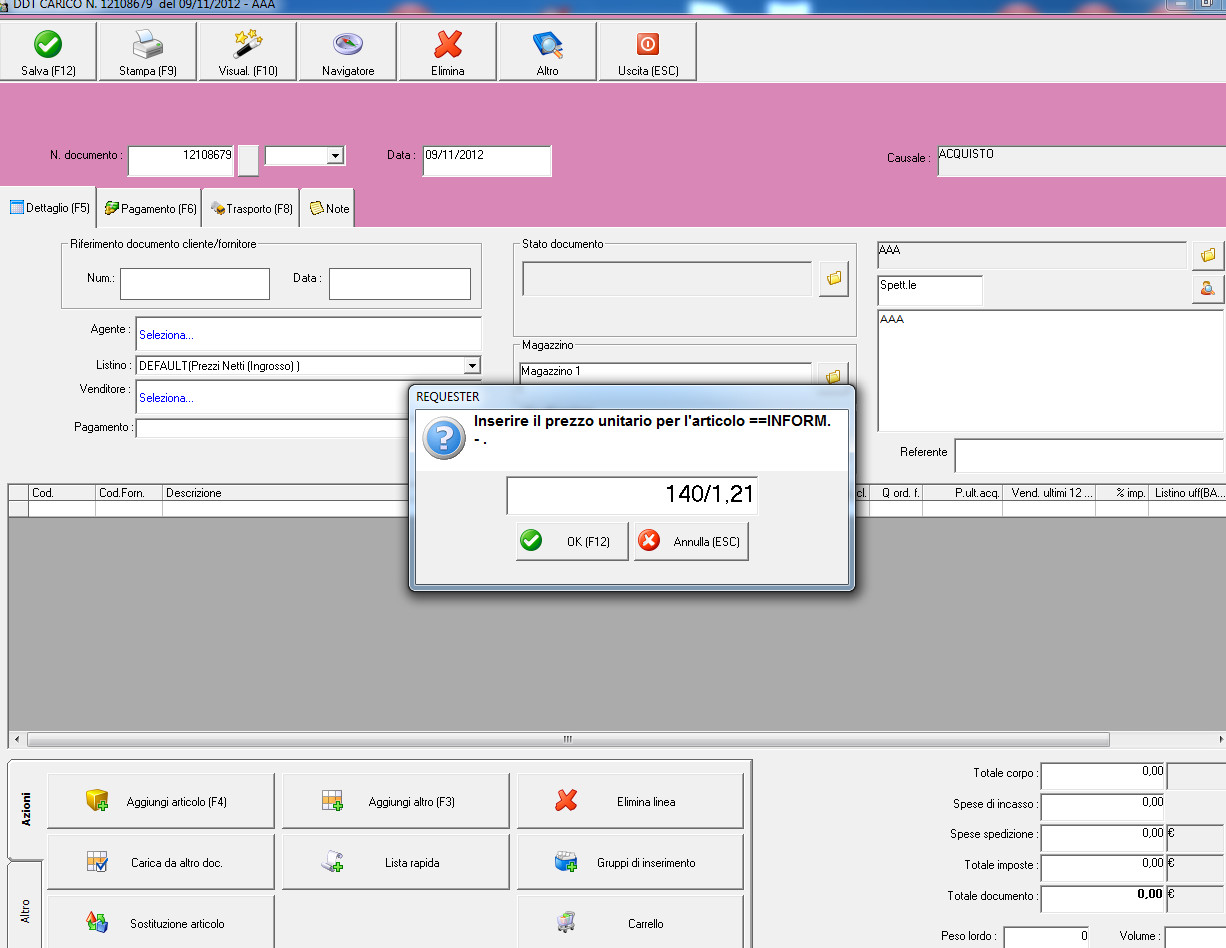Expand the Listino DEFAULT dropdown
The width and height of the screenshot is (1226, 948).
tap(472, 366)
